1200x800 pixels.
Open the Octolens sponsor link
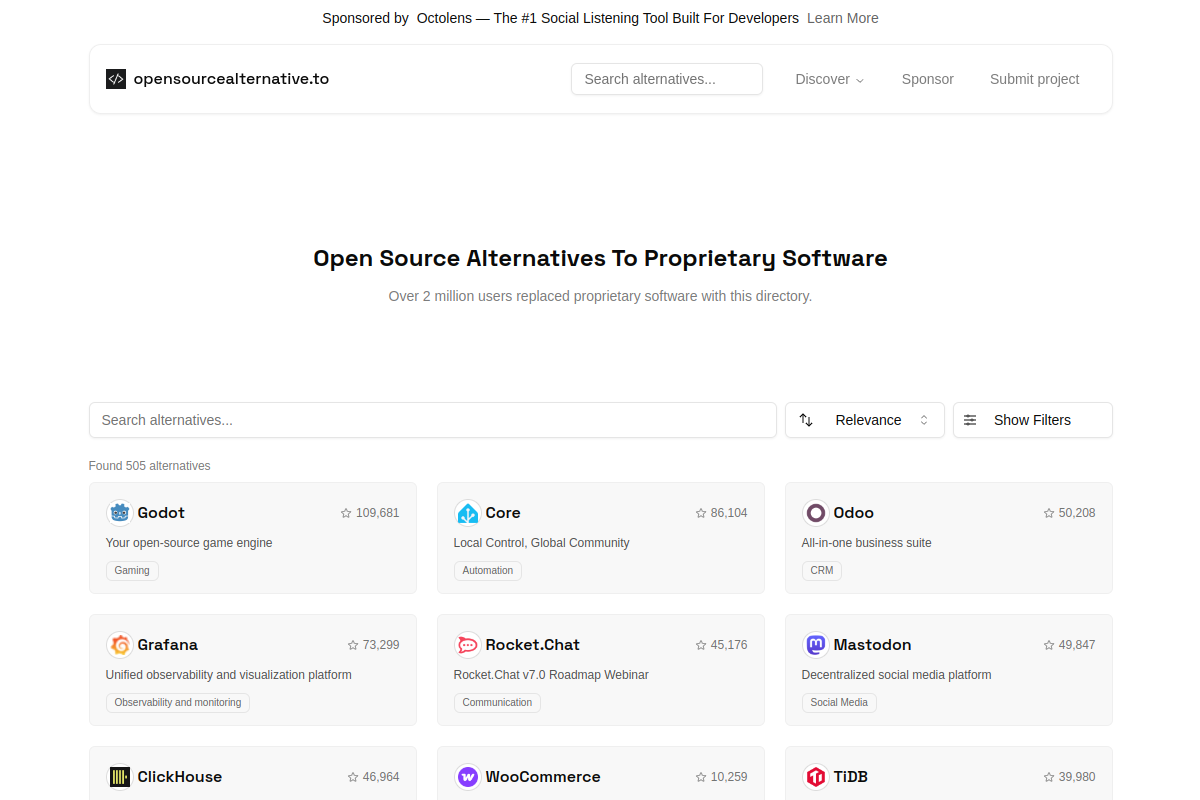(x=608, y=18)
